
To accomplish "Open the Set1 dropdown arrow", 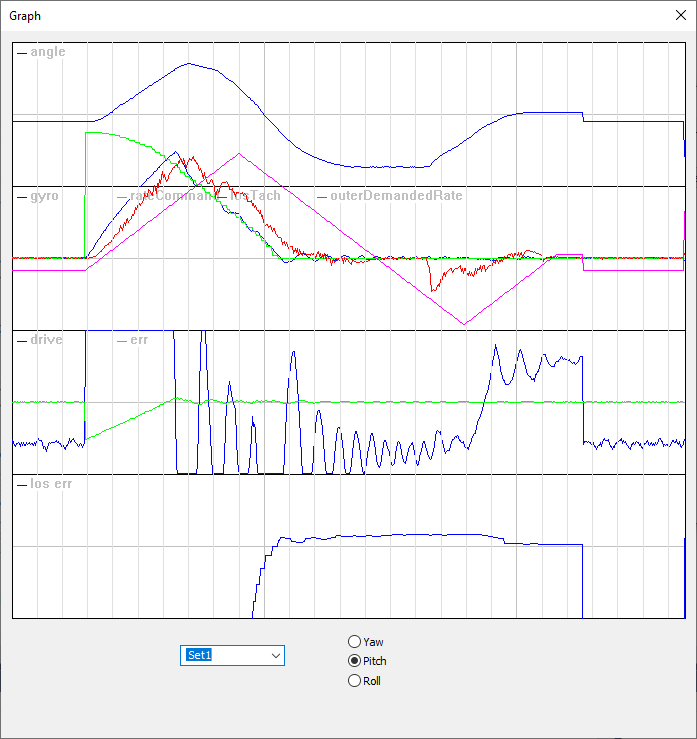I will (x=276, y=655).
